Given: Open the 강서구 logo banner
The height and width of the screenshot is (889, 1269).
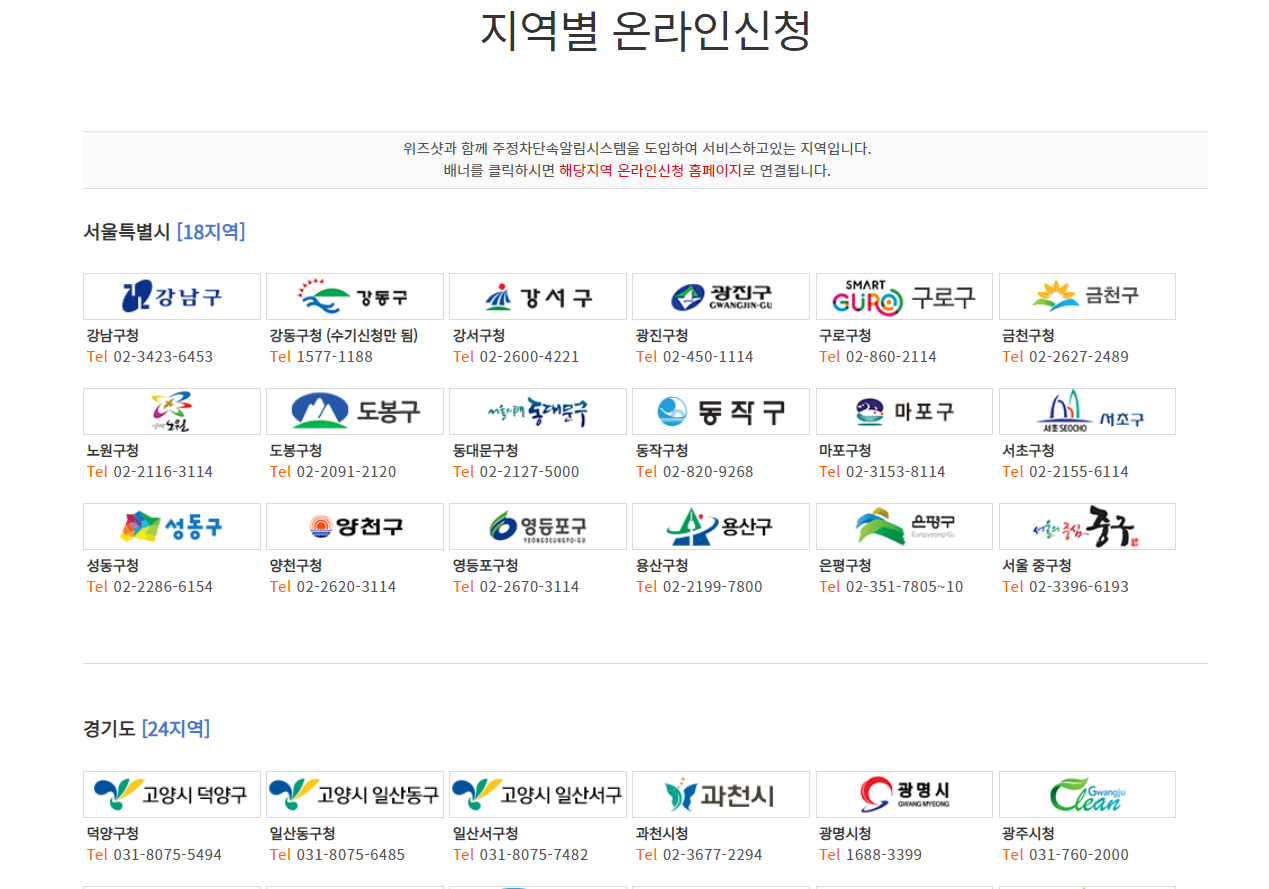Looking at the screenshot, I should pos(538,296).
